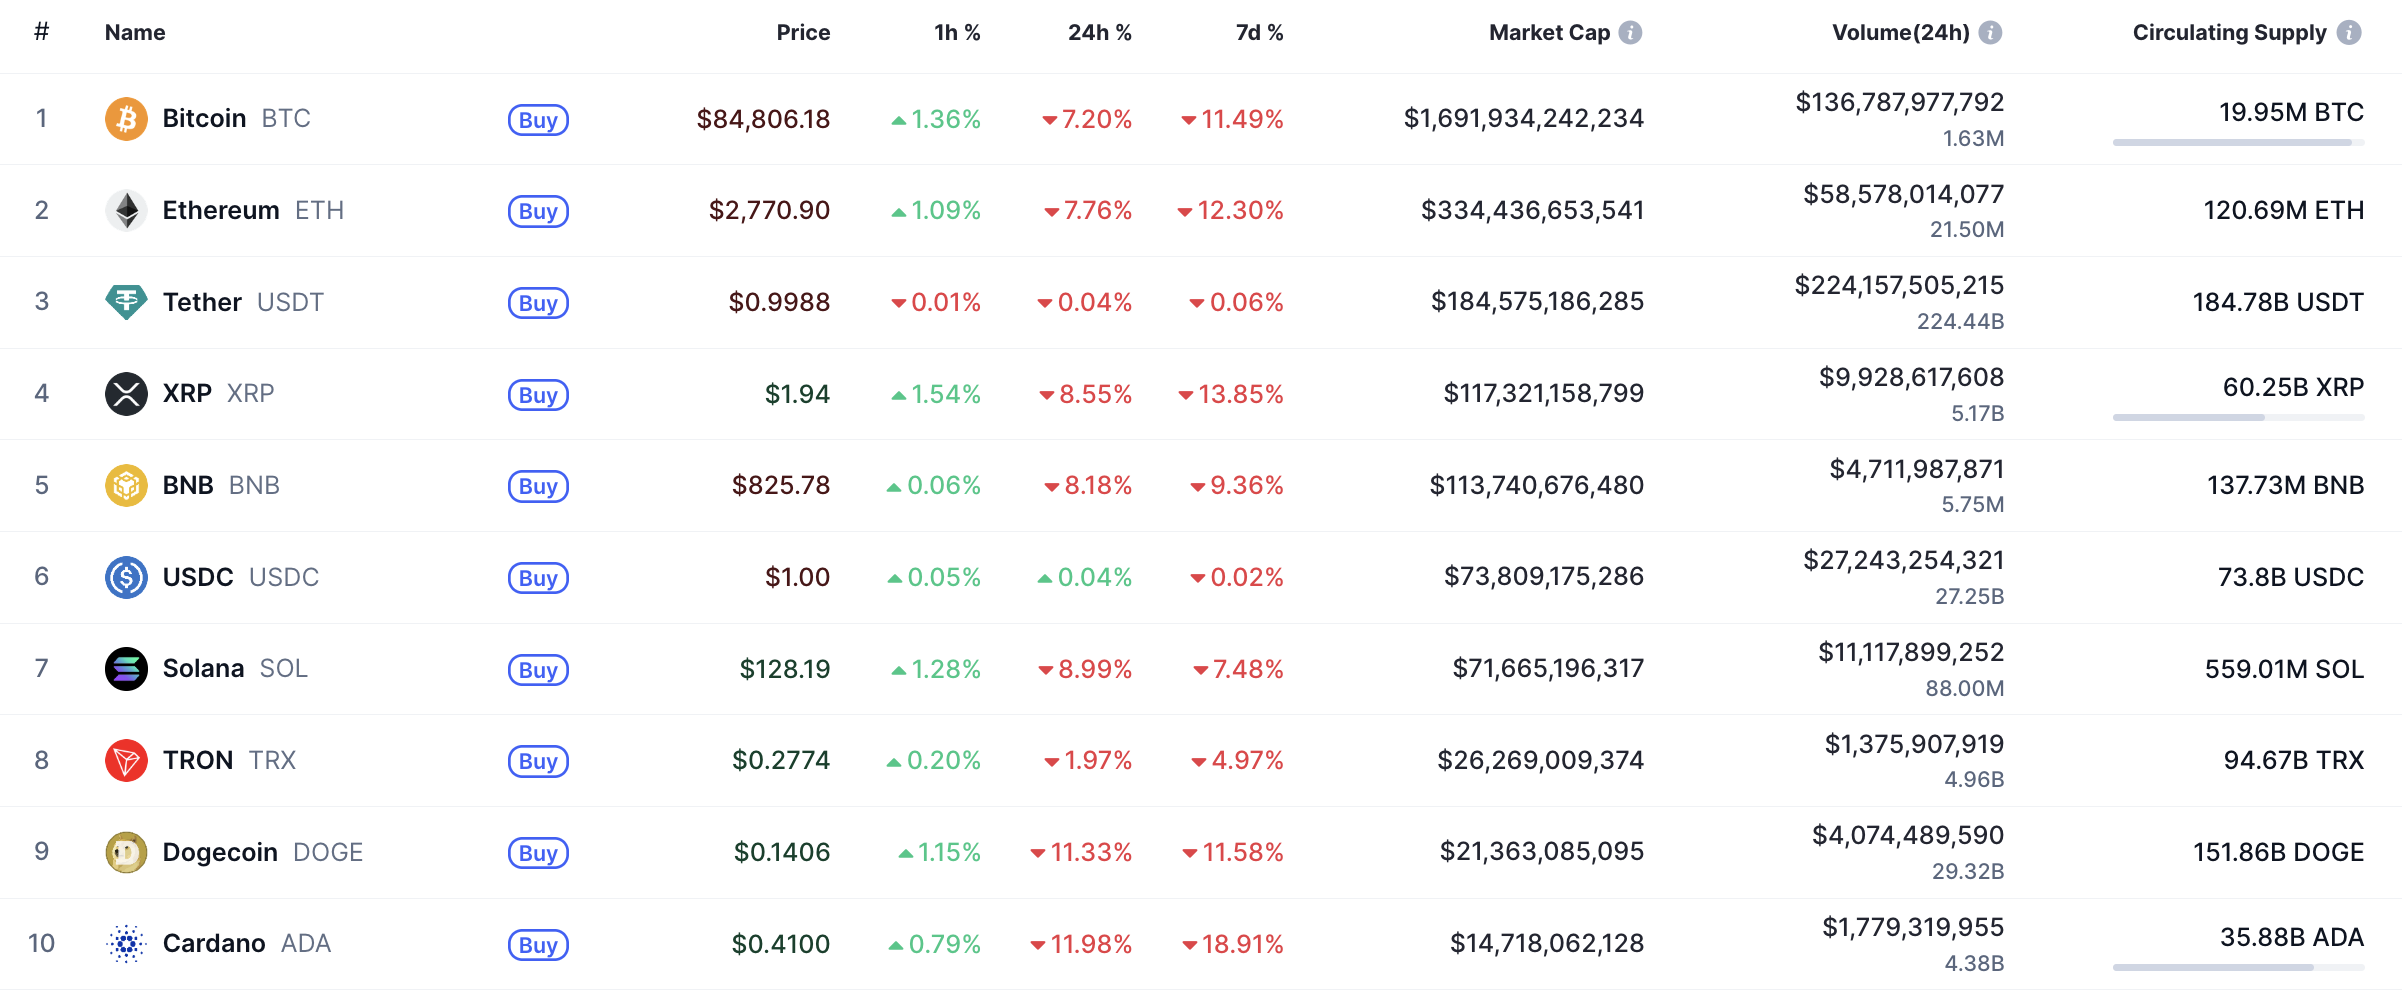Click Cardano circulating supply progress bar
Screen dimensions: 2402x990
pyautogui.click(x=2238, y=967)
